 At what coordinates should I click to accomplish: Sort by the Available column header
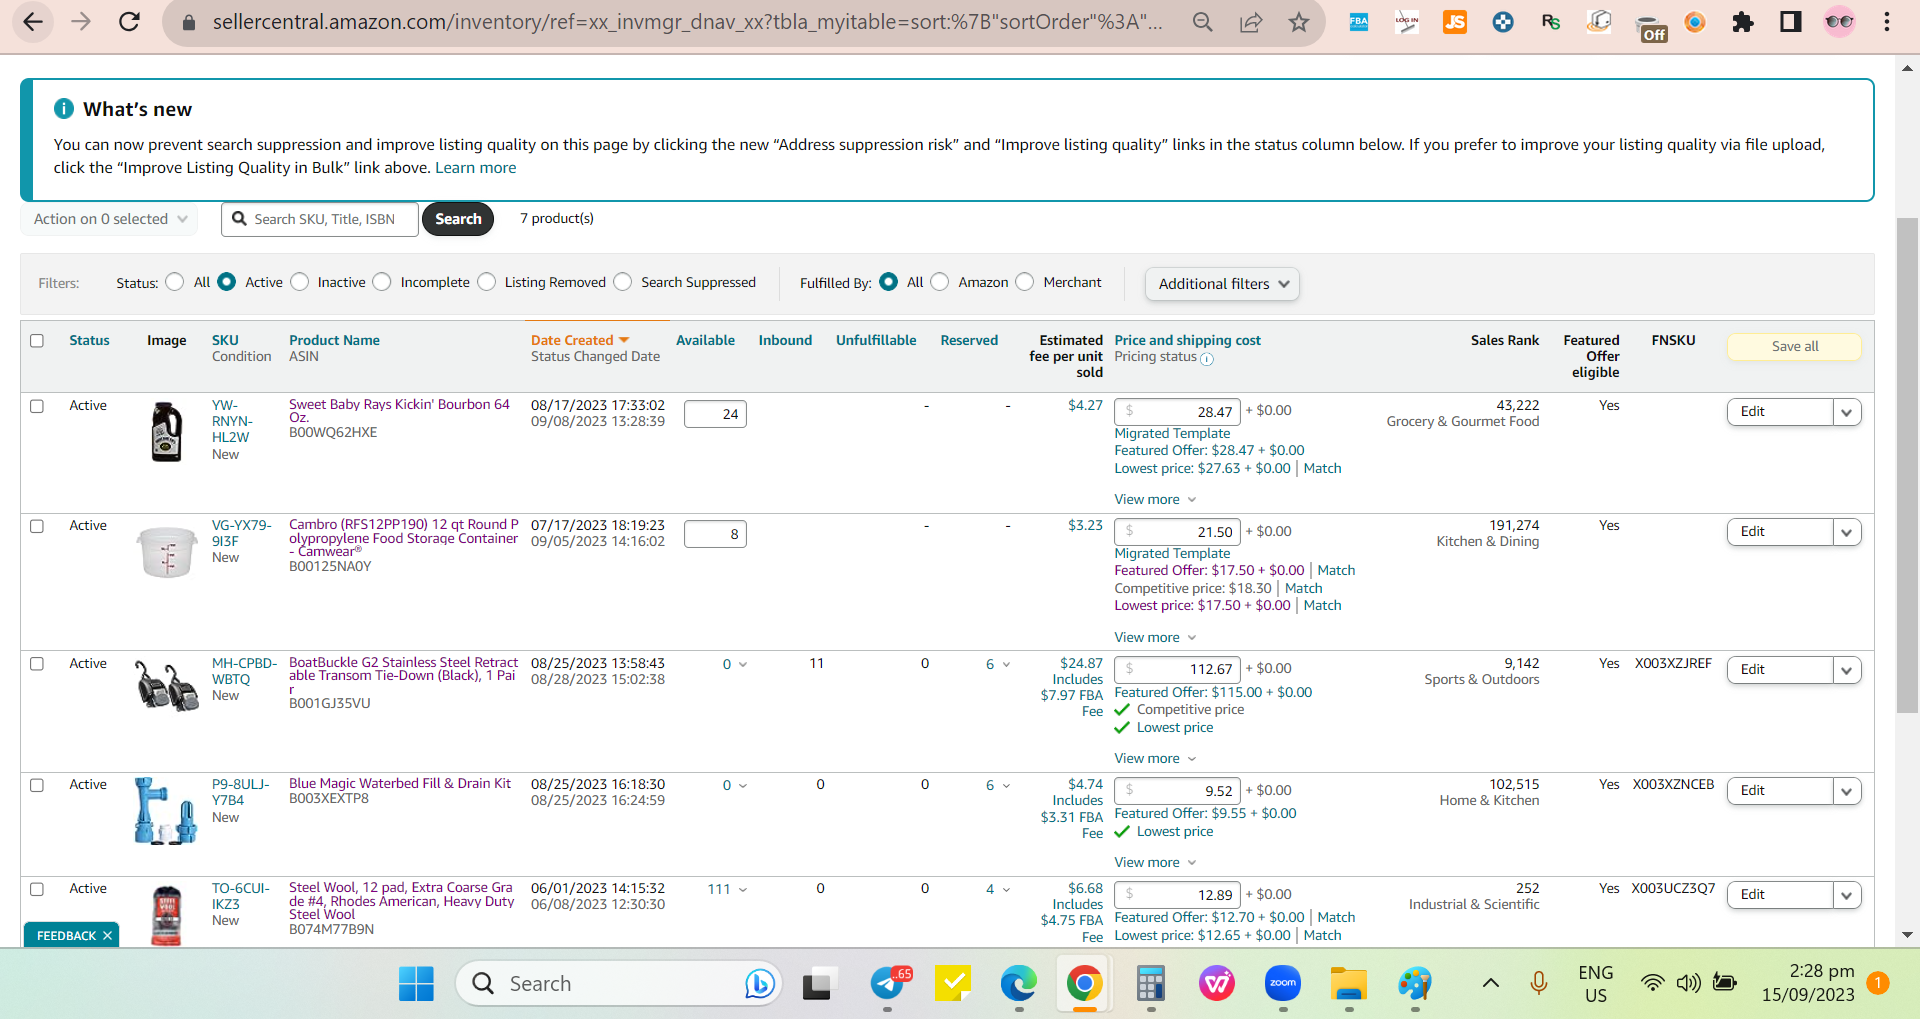(705, 340)
